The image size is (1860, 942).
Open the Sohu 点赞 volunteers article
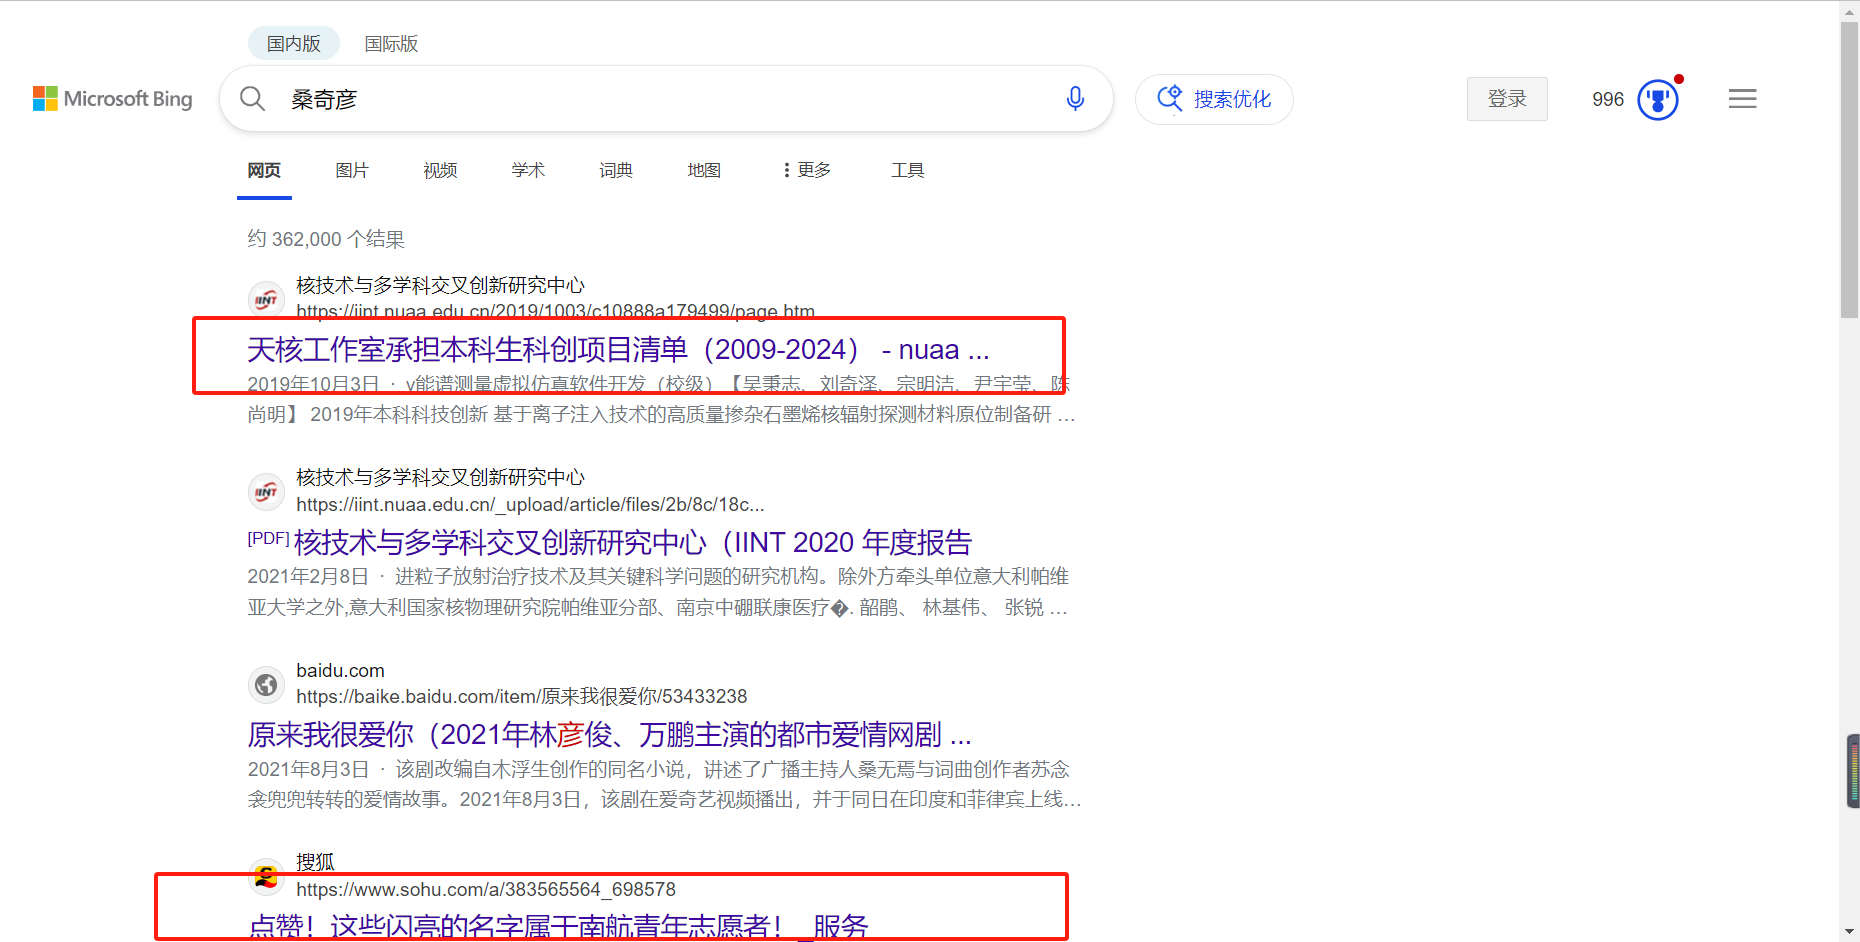558,926
